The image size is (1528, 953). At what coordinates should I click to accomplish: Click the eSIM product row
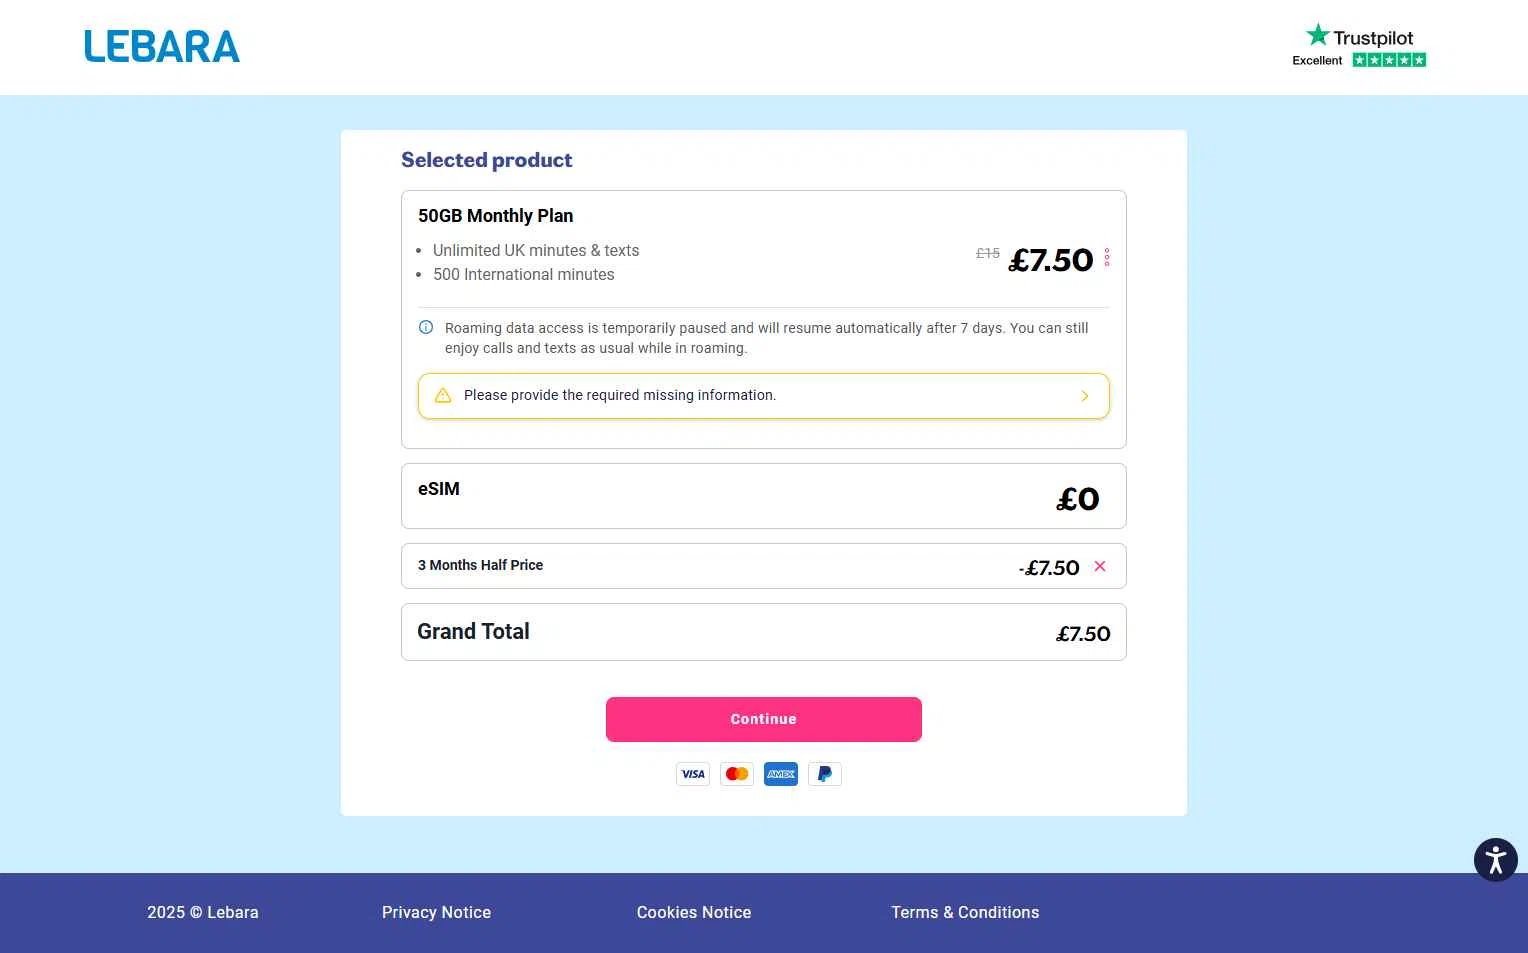(x=763, y=496)
